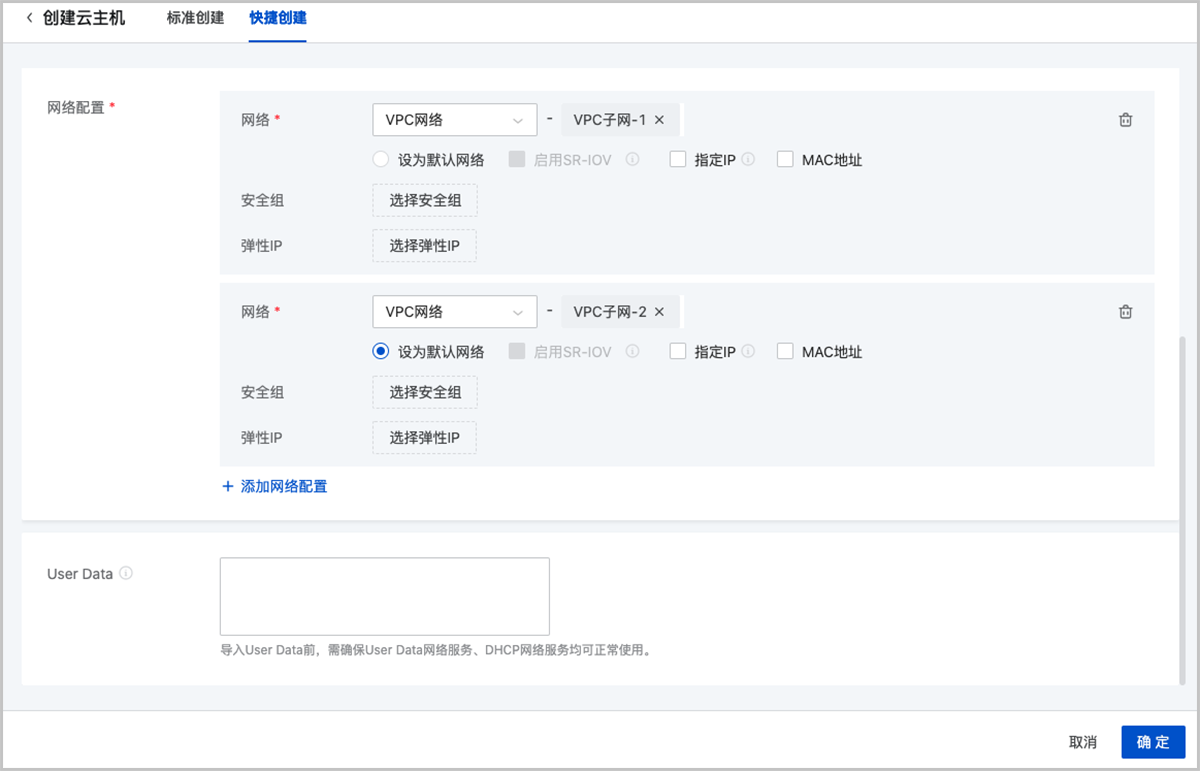1200x771 pixels.
Task: Check MAC地址 for VPC子网-2
Action: tap(785, 352)
